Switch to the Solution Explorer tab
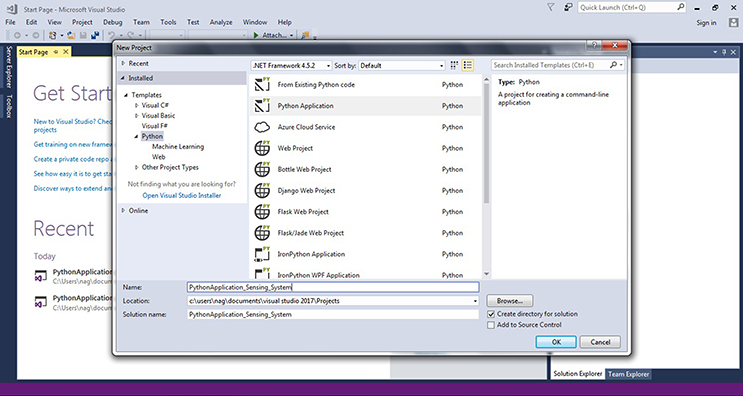 (x=578, y=374)
